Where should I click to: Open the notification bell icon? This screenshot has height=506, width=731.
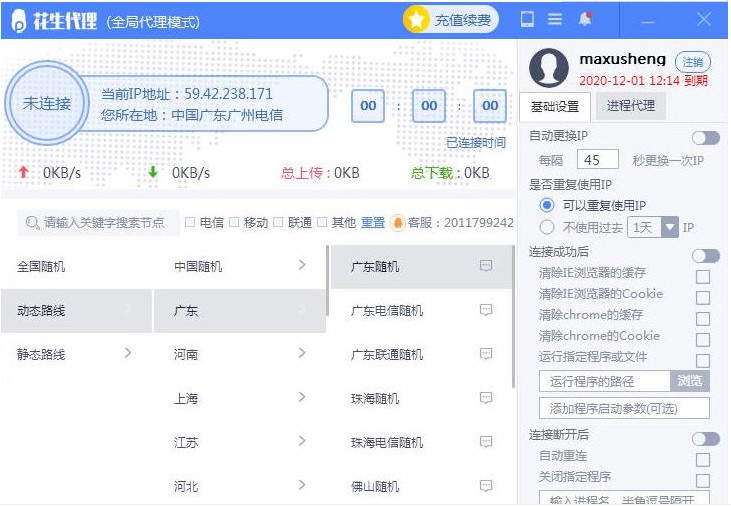coord(585,19)
